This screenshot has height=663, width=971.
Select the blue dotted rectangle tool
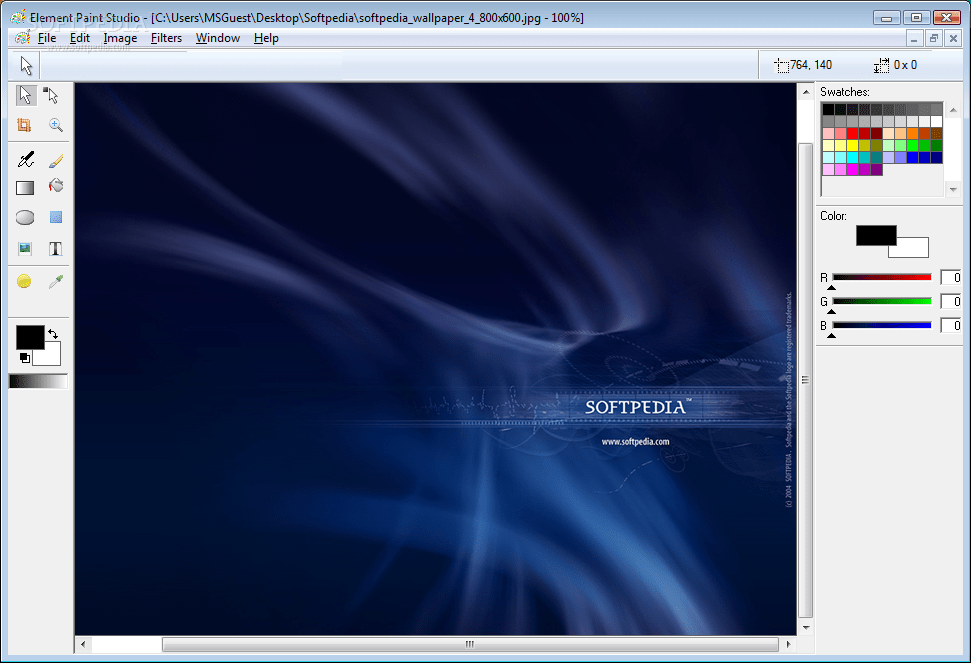point(56,217)
